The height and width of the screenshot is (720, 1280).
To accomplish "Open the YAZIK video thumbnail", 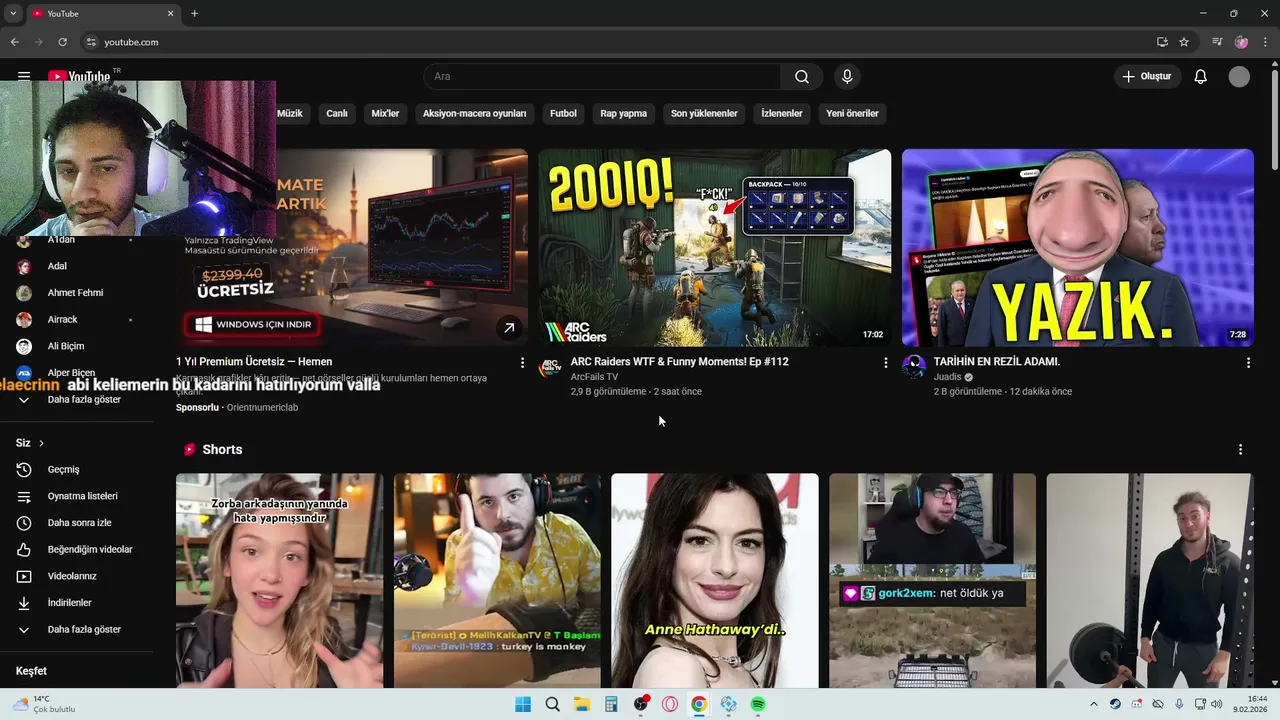I will click(1078, 248).
